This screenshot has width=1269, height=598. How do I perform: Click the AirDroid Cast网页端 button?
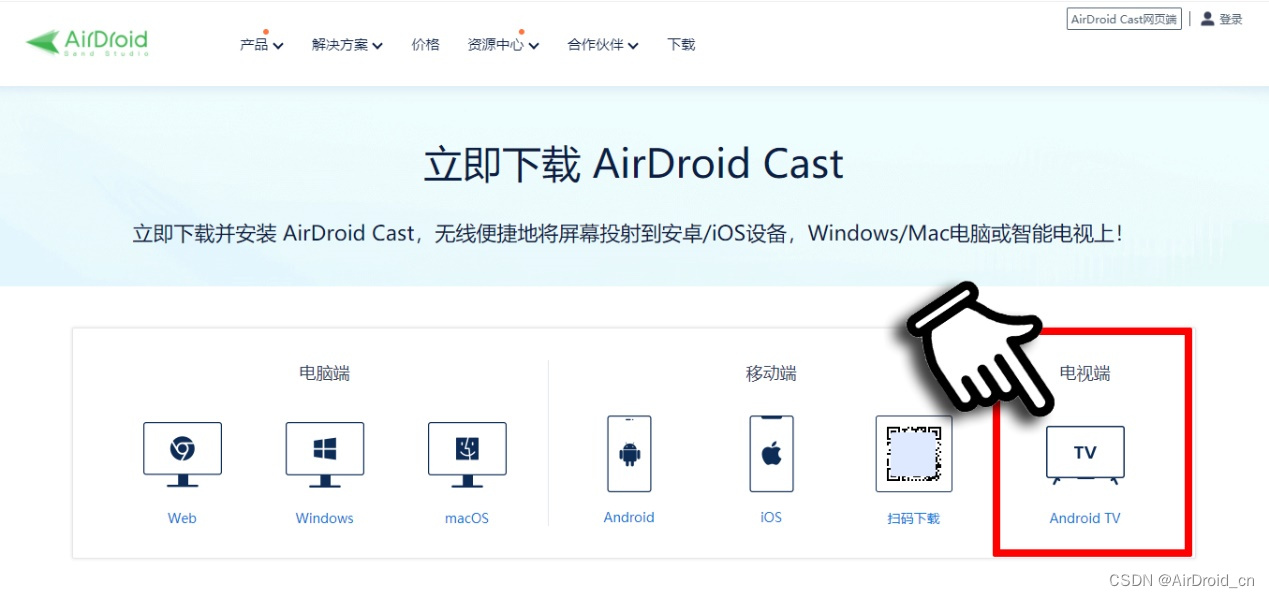coord(1124,19)
